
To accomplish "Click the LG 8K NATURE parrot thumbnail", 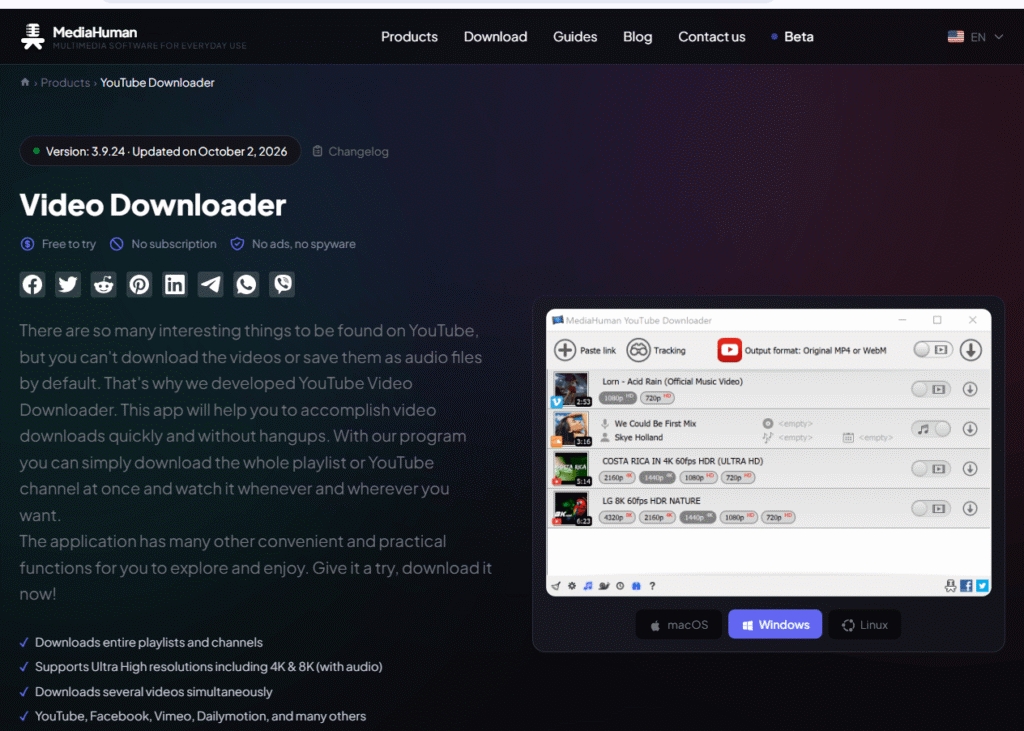I will coord(571,509).
